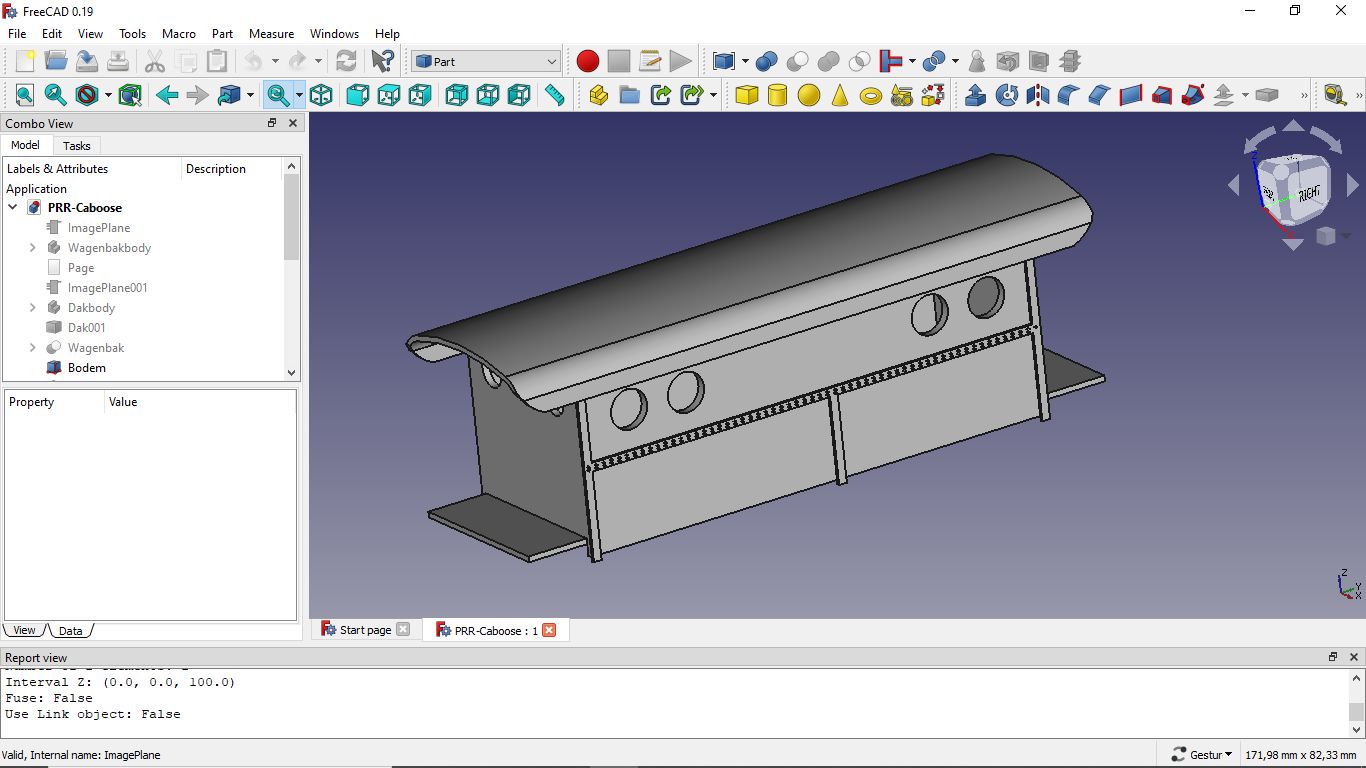Activate the Measure Distance ruler tool
This screenshot has width=1366, height=768.
pos(554,95)
